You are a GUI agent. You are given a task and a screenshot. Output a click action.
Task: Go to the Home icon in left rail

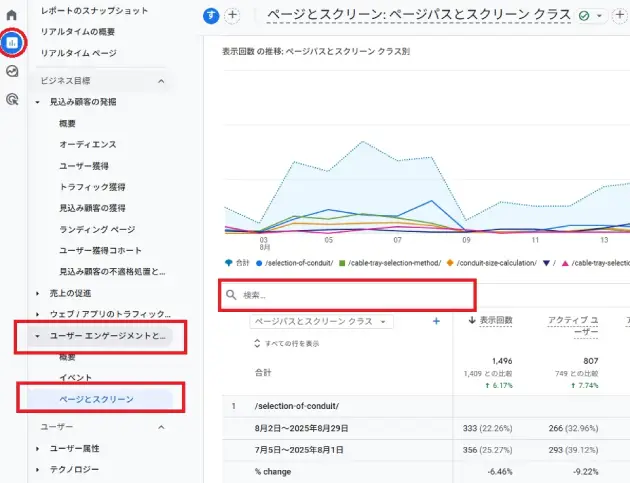point(12,16)
